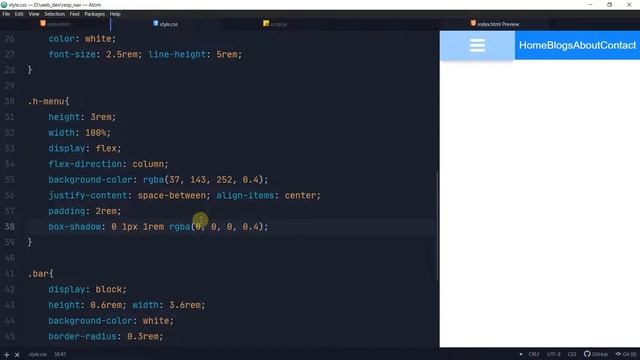Viewport: 640px width, 360px height.
Task: Click GitHub icon in status bar
Action: pyautogui.click(x=596, y=354)
